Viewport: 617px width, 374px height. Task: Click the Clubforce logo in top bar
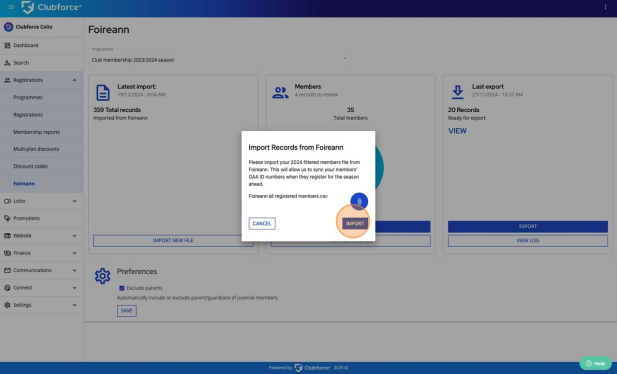click(x=52, y=7)
